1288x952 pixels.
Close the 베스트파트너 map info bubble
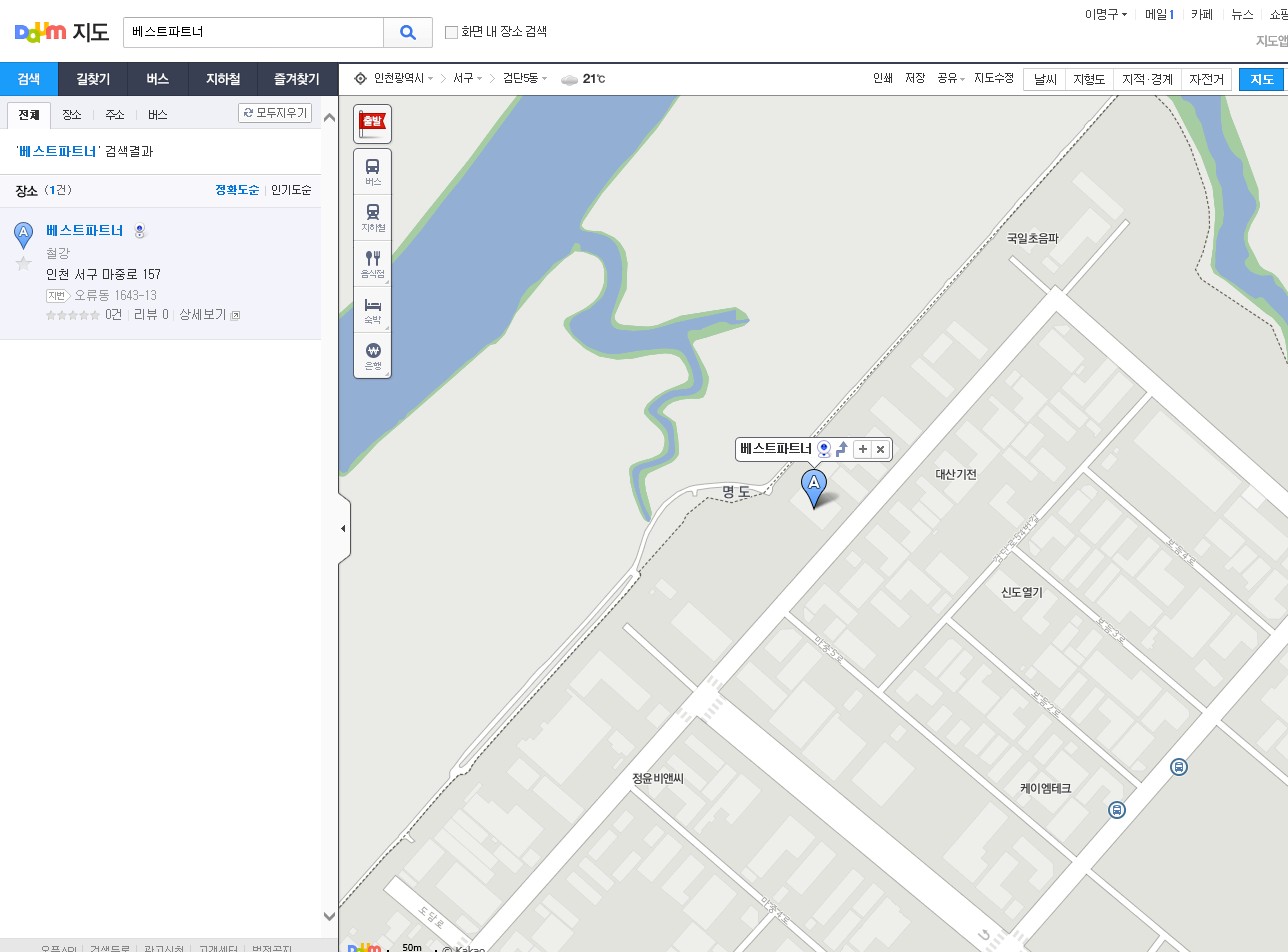(x=880, y=449)
